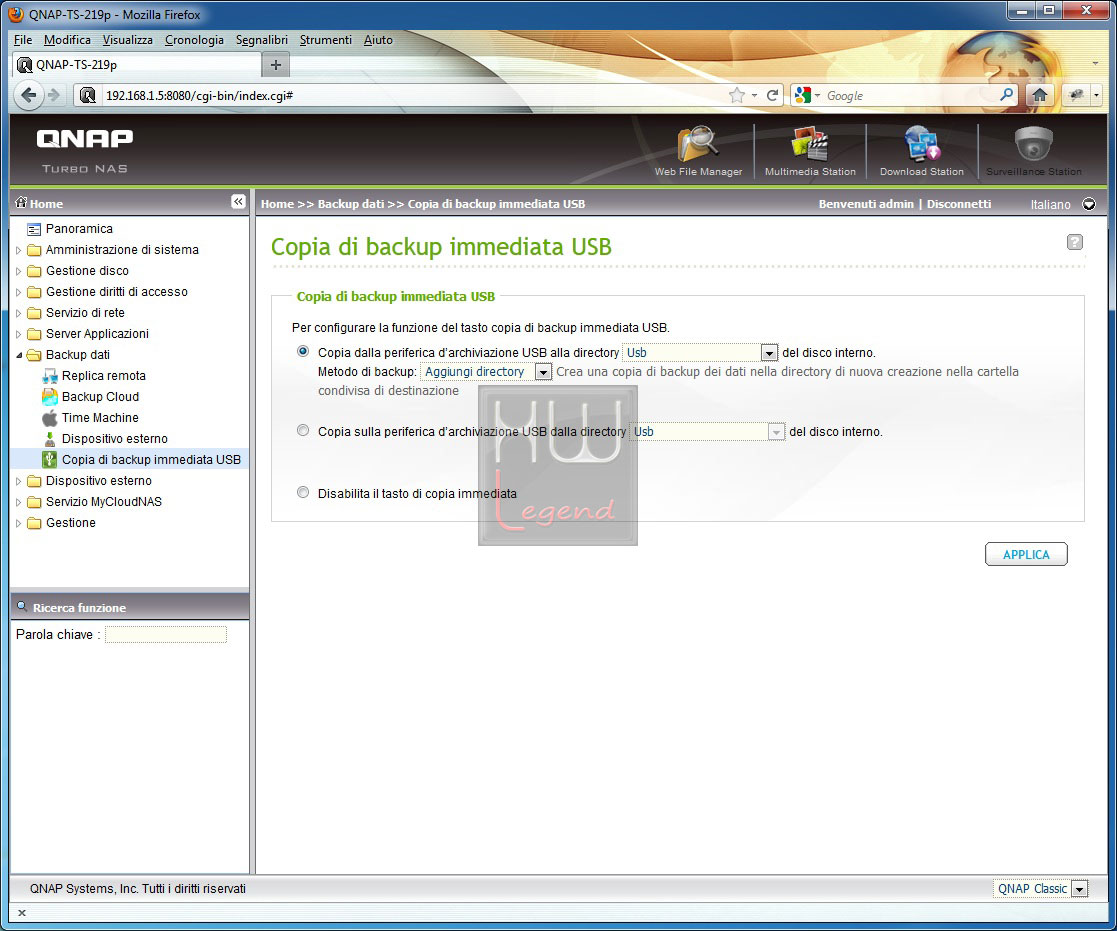Open the Aiuto menu

tap(378, 40)
